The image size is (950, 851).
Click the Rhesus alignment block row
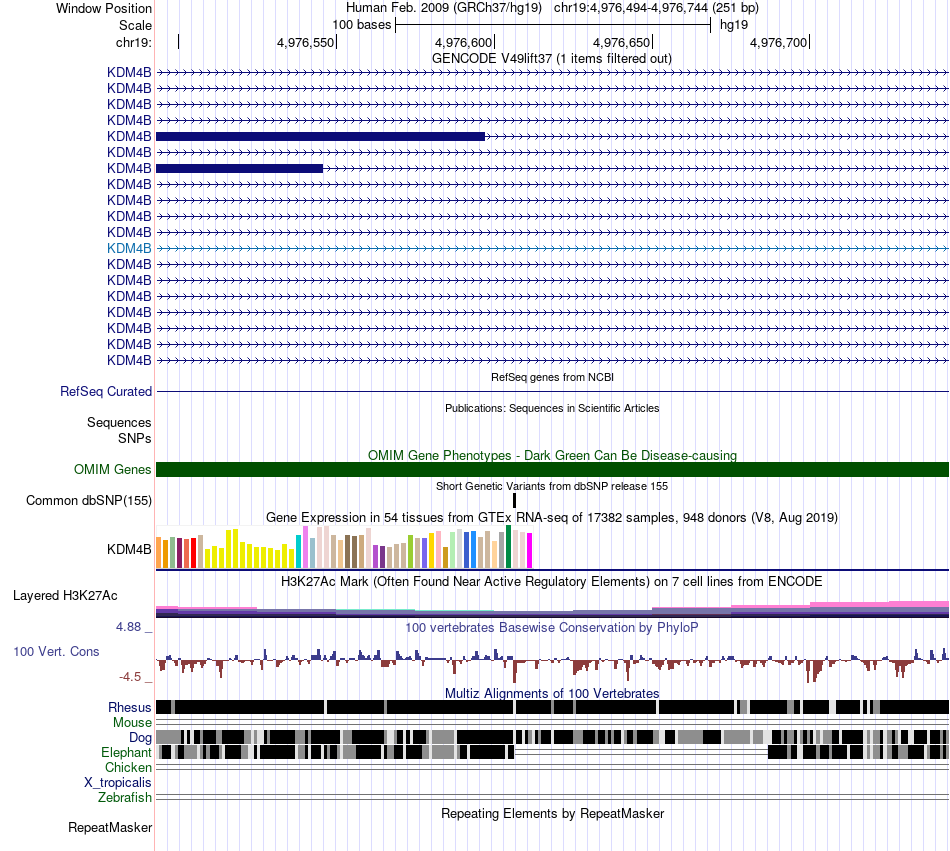pos(552,707)
